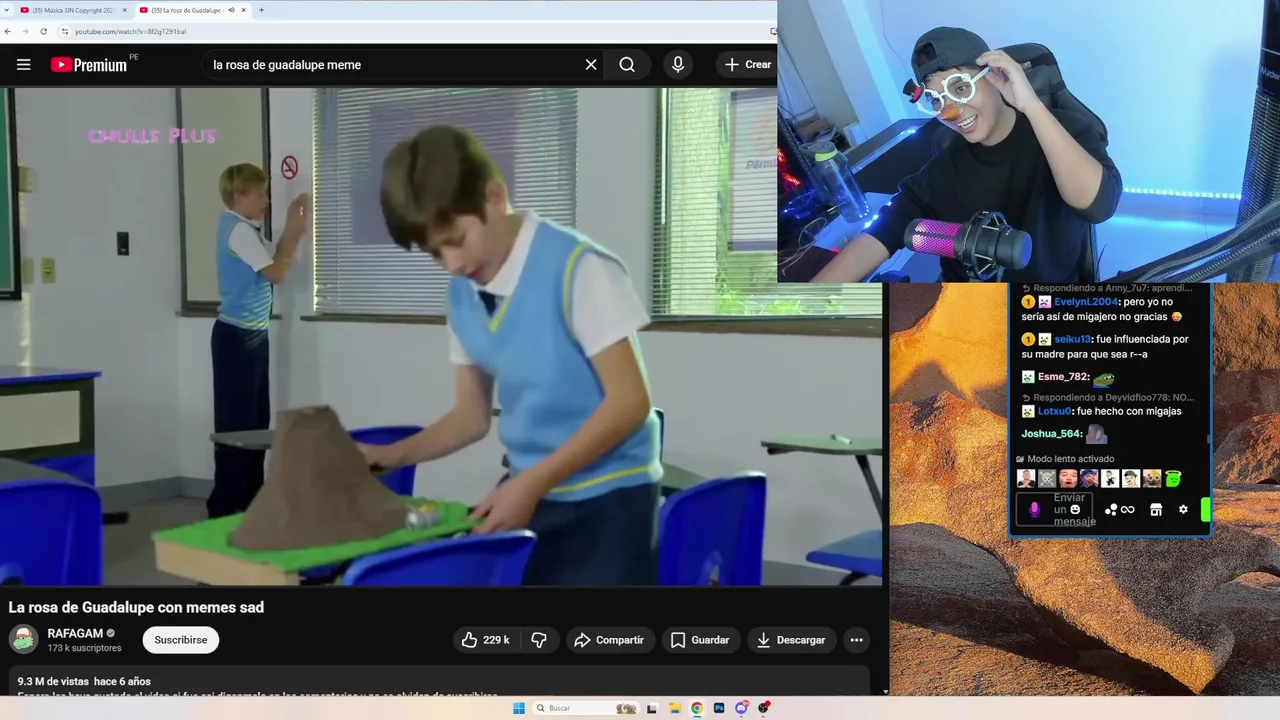Select the youtube.com address bar URL
Viewport: 1280px width, 720px height.
130,31
